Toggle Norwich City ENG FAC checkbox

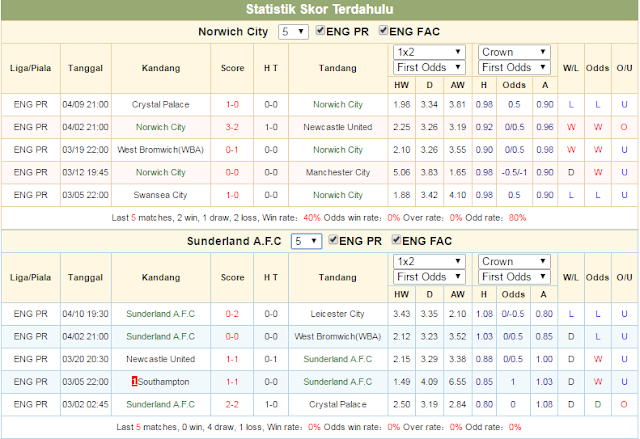tap(383, 31)
